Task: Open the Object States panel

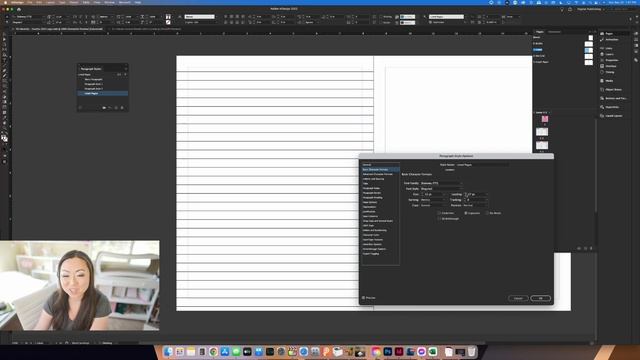Action: 613,89
